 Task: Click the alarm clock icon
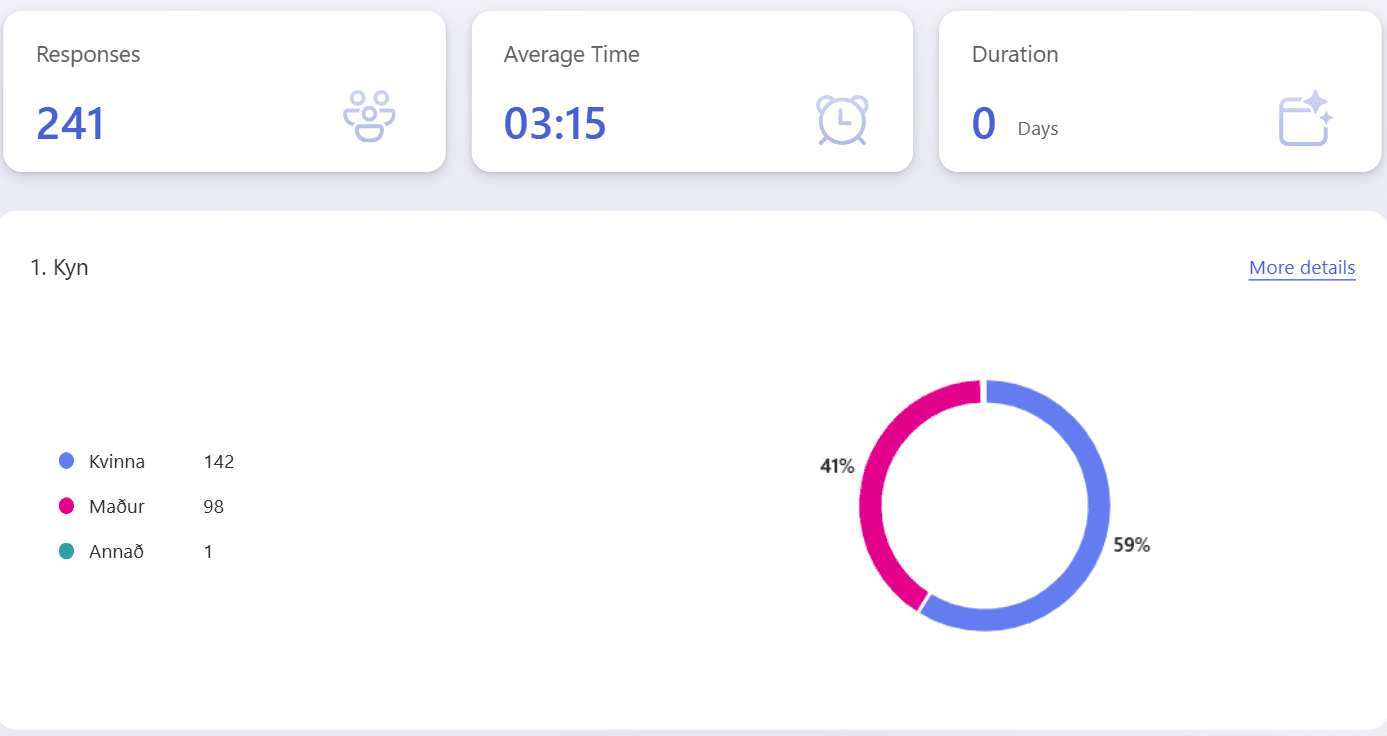[x=842, y=120]
